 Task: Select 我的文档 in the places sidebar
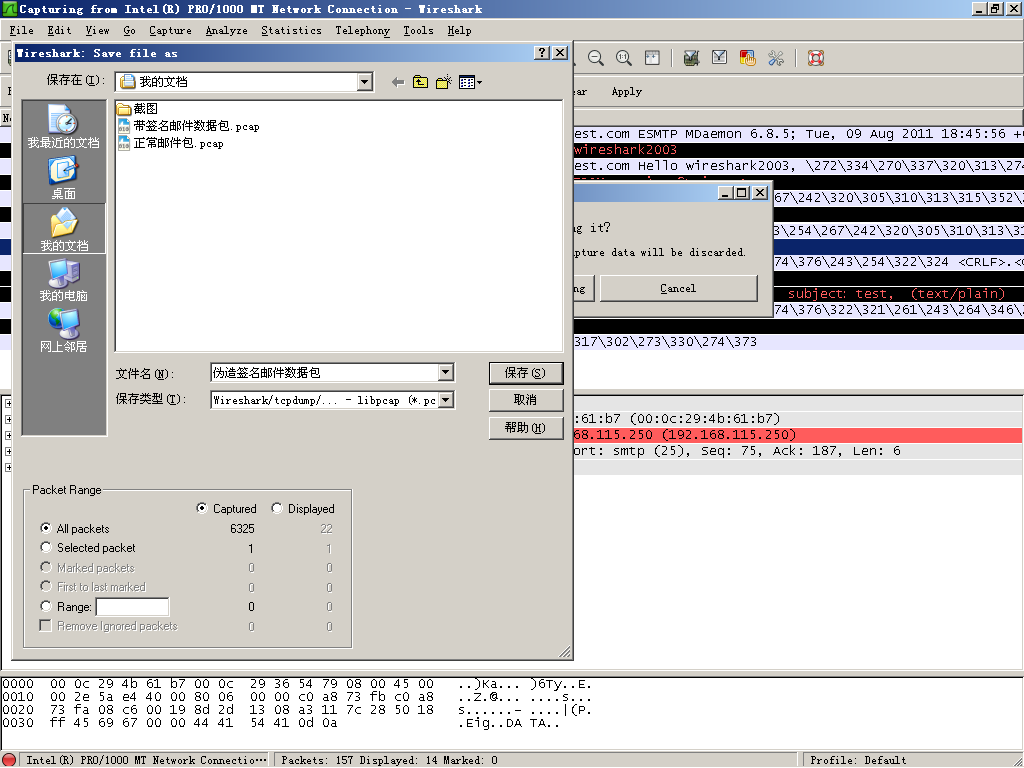(x=64, y=229)
